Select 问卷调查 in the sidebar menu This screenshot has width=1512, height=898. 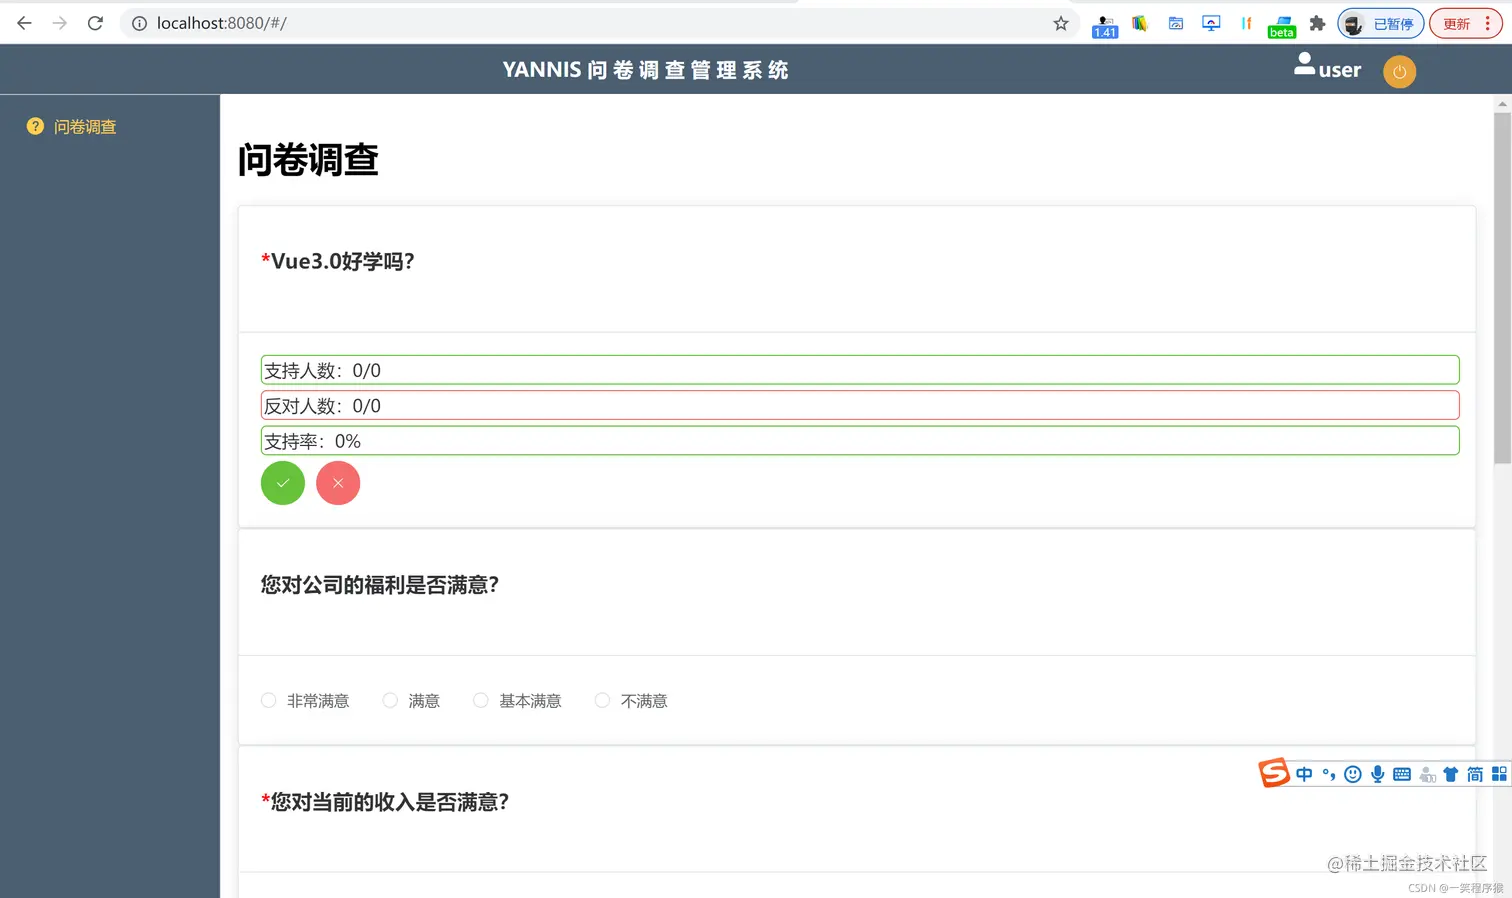pos(85,127)
